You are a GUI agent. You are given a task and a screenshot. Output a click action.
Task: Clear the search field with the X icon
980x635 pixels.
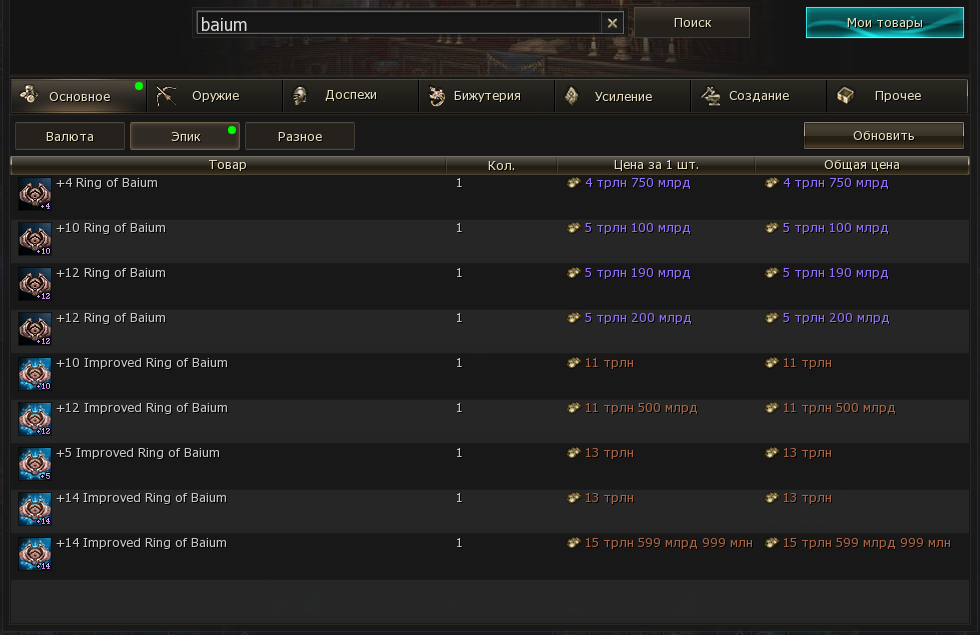point(612,23)
